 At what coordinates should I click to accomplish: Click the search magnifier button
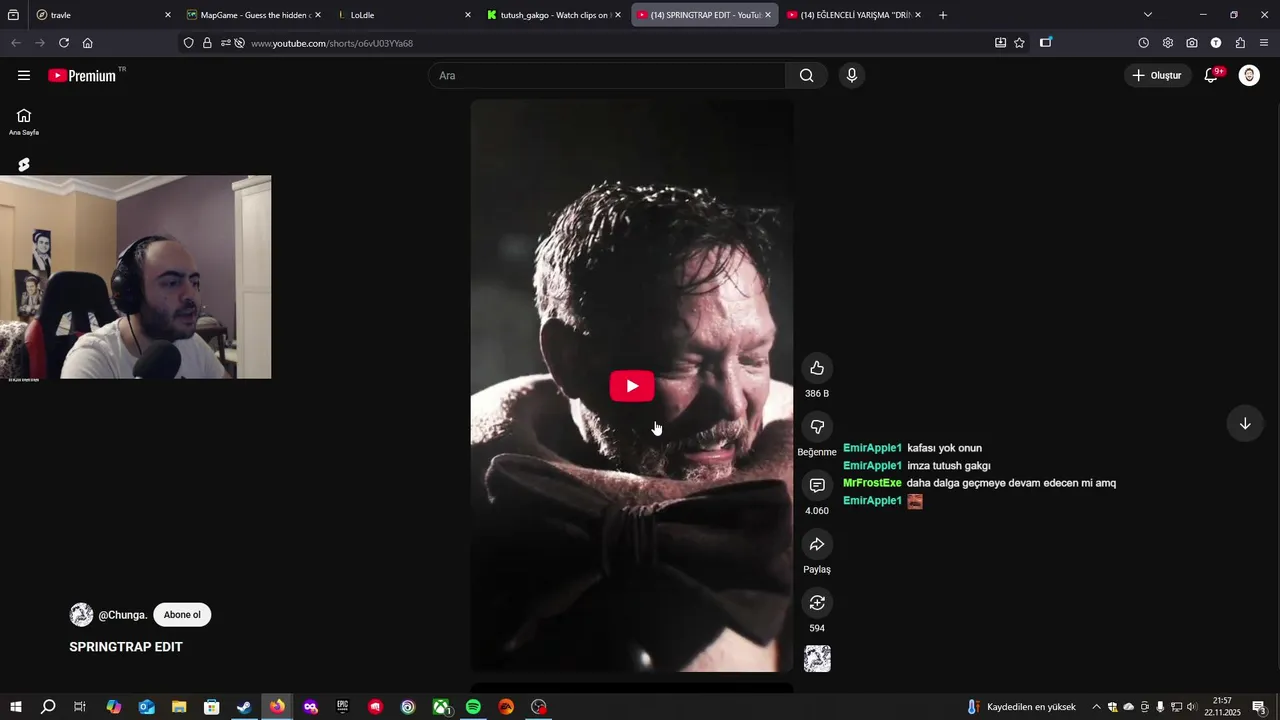807,76
